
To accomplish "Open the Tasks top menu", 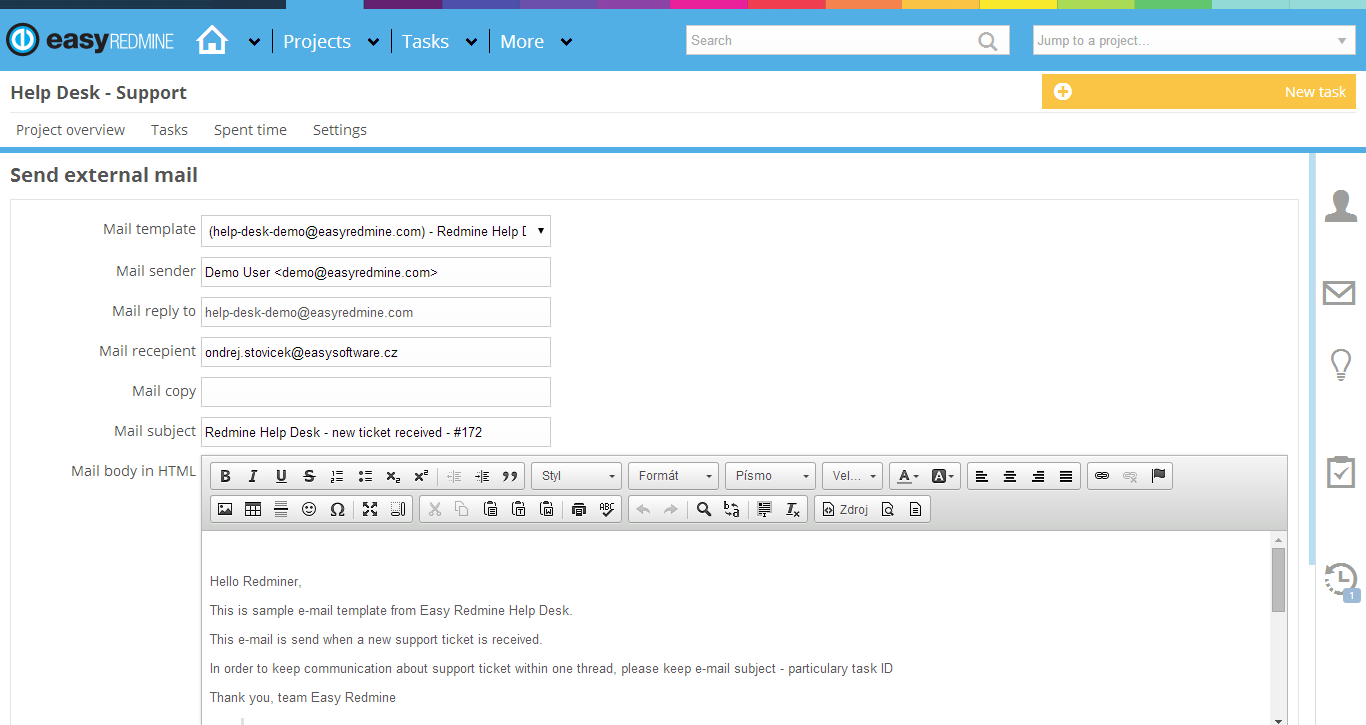I will click(x=425, y=41).
